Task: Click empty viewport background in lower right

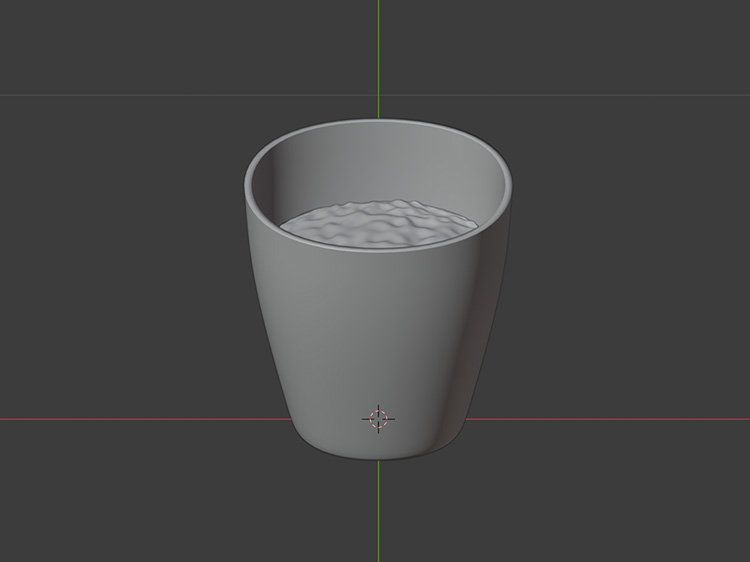Action: [x=650, y=500]
